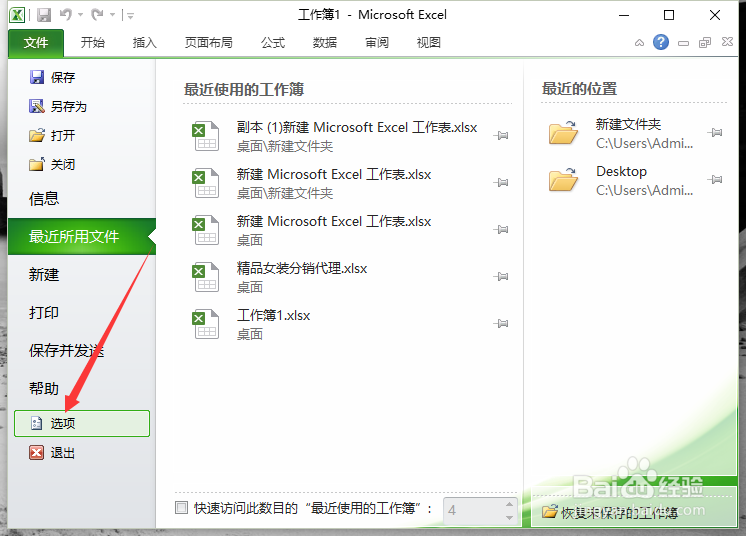The height and width of the screenshot is (536, 746).
Task: Click 退出 to exit Excel
Action: pyautogui.click(x=52, y=452)
